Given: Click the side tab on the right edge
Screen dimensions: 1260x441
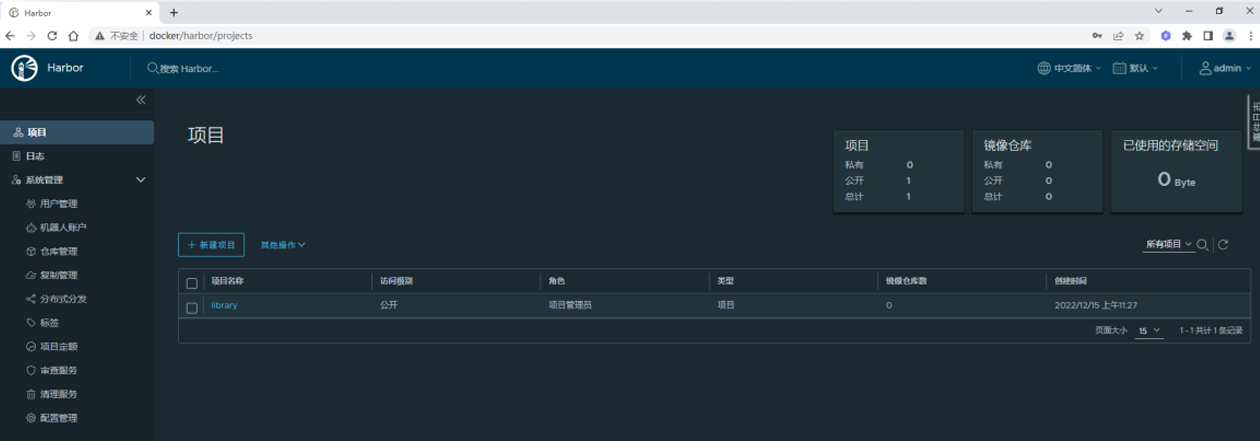Looking at the screenshot, I should click(x=1254, y=122).
